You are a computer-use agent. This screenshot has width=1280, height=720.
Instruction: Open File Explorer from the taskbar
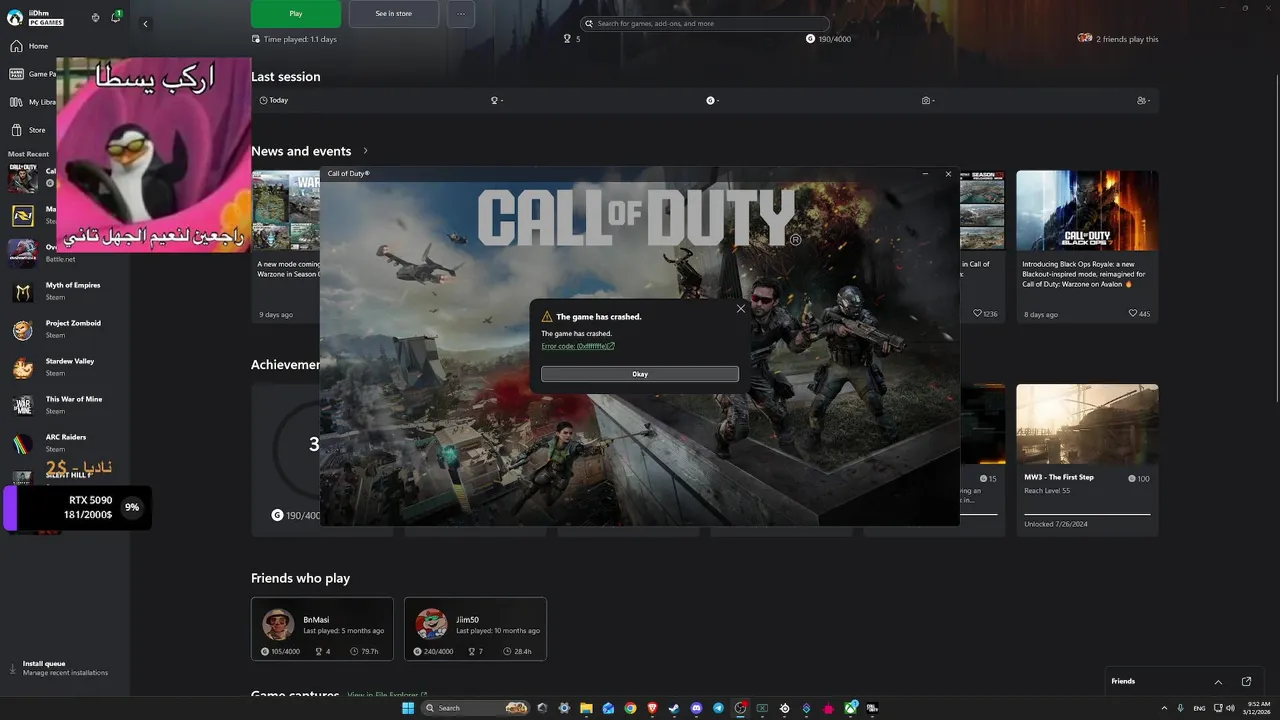(586, 708)
